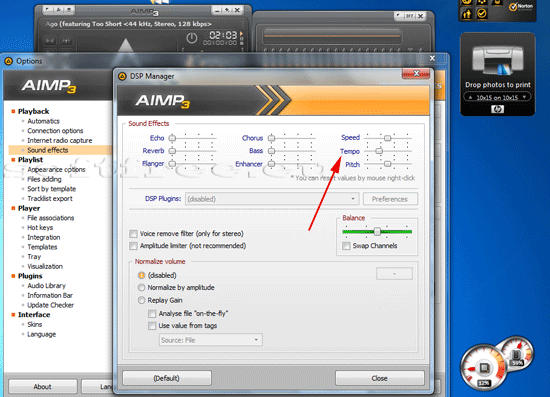Check Use value from tags checkbox
550x397 pixels.
(x=152, y=326)
